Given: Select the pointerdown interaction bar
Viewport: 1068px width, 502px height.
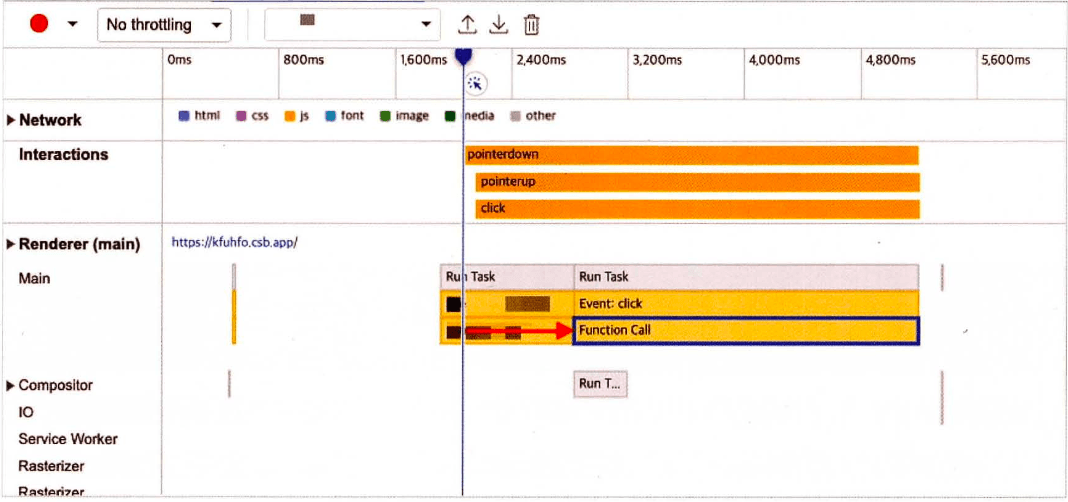Looking at the screenshot, I should [x=691, y=155].
